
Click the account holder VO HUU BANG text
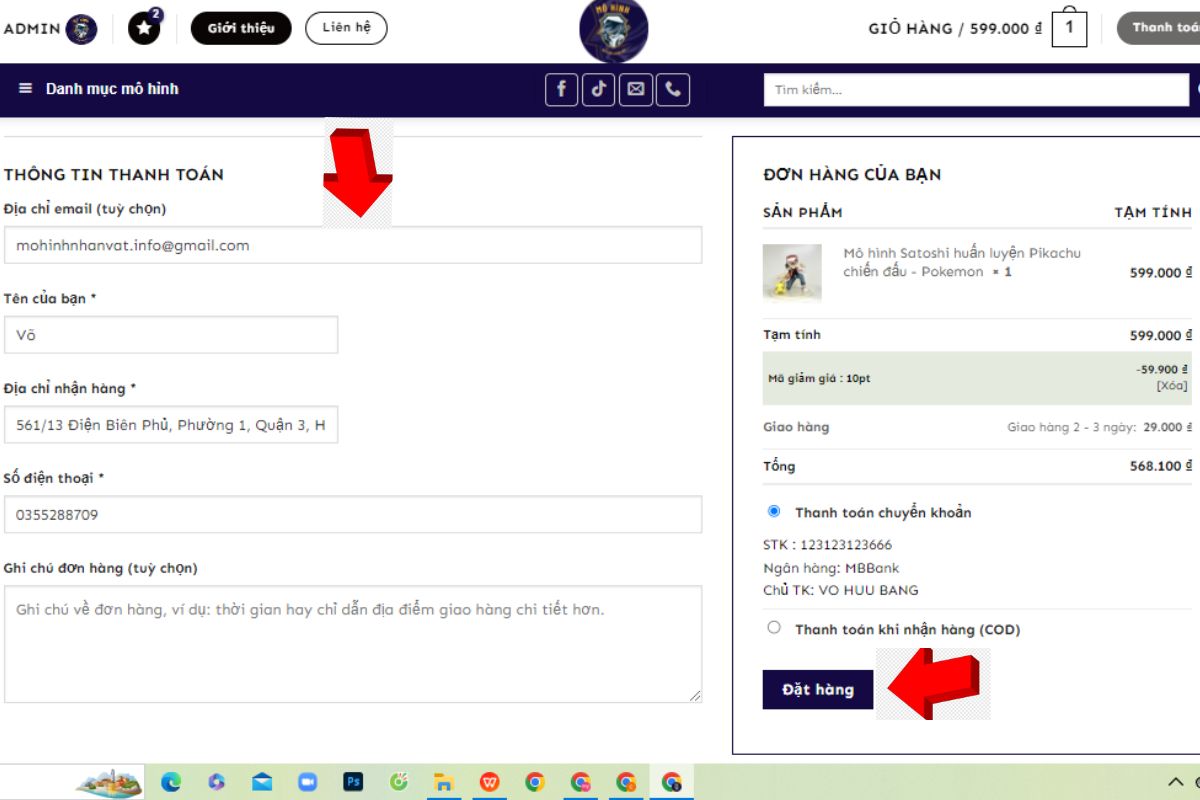point(869,590)
